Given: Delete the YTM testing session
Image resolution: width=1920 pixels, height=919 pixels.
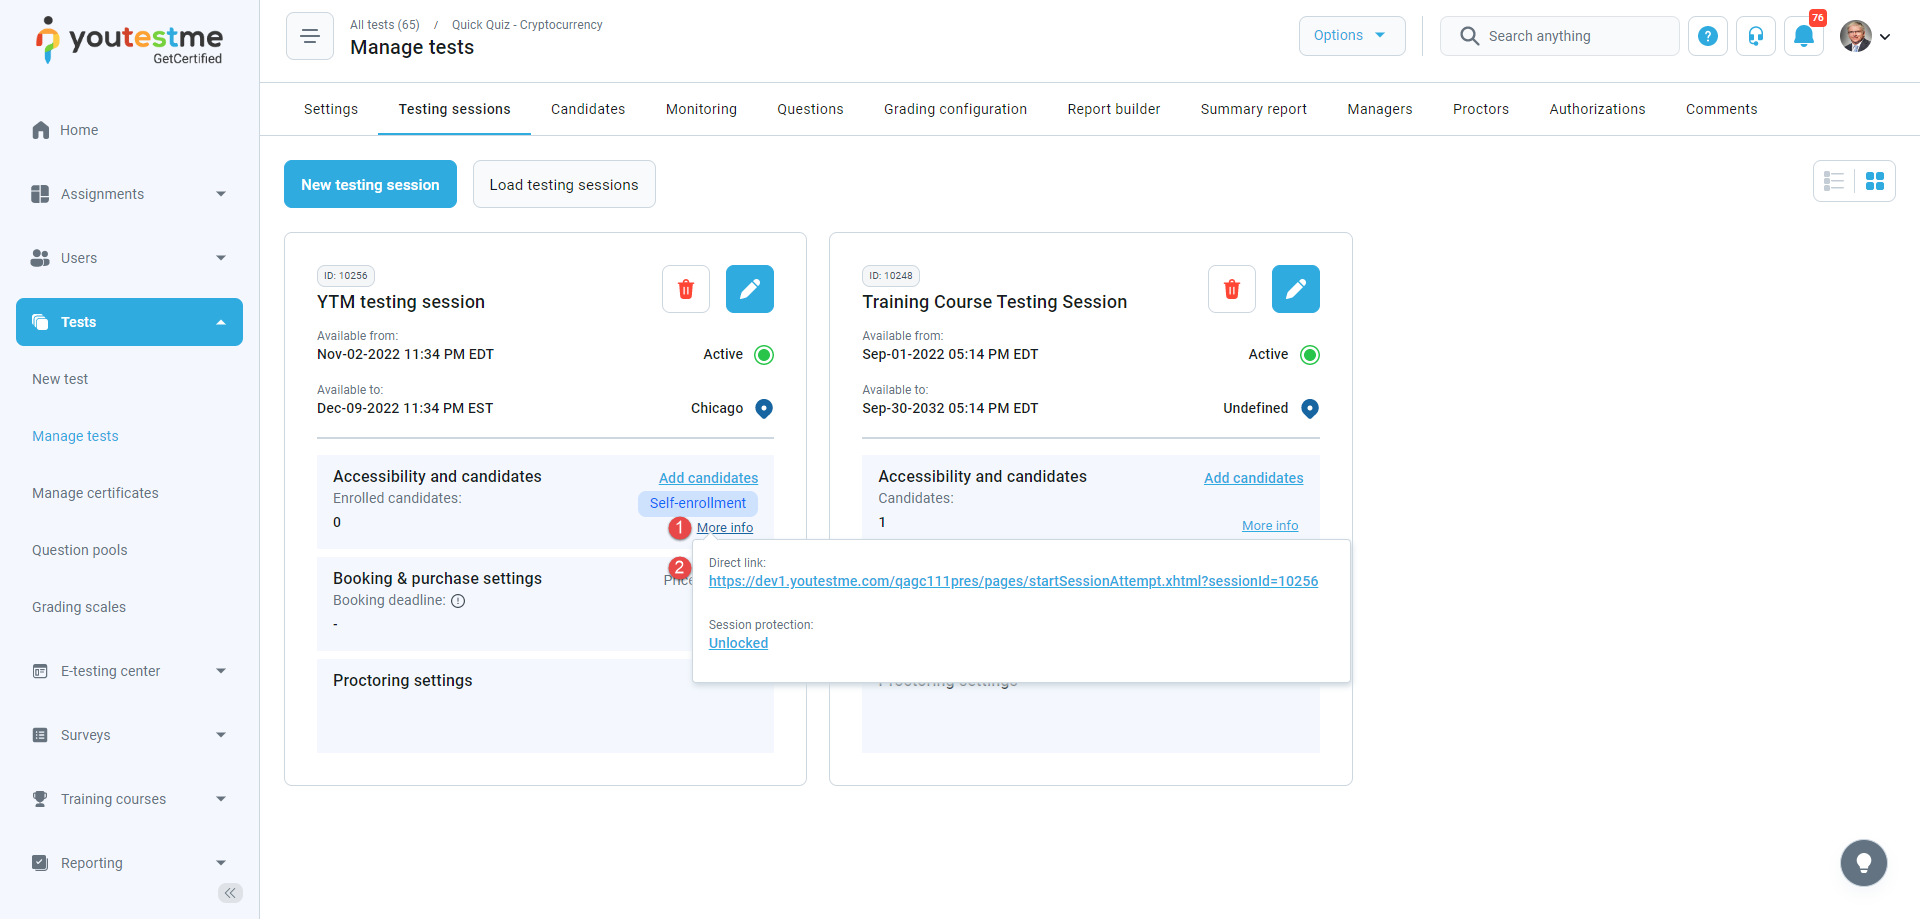Looking at the screenshot, I should [686, 289].
